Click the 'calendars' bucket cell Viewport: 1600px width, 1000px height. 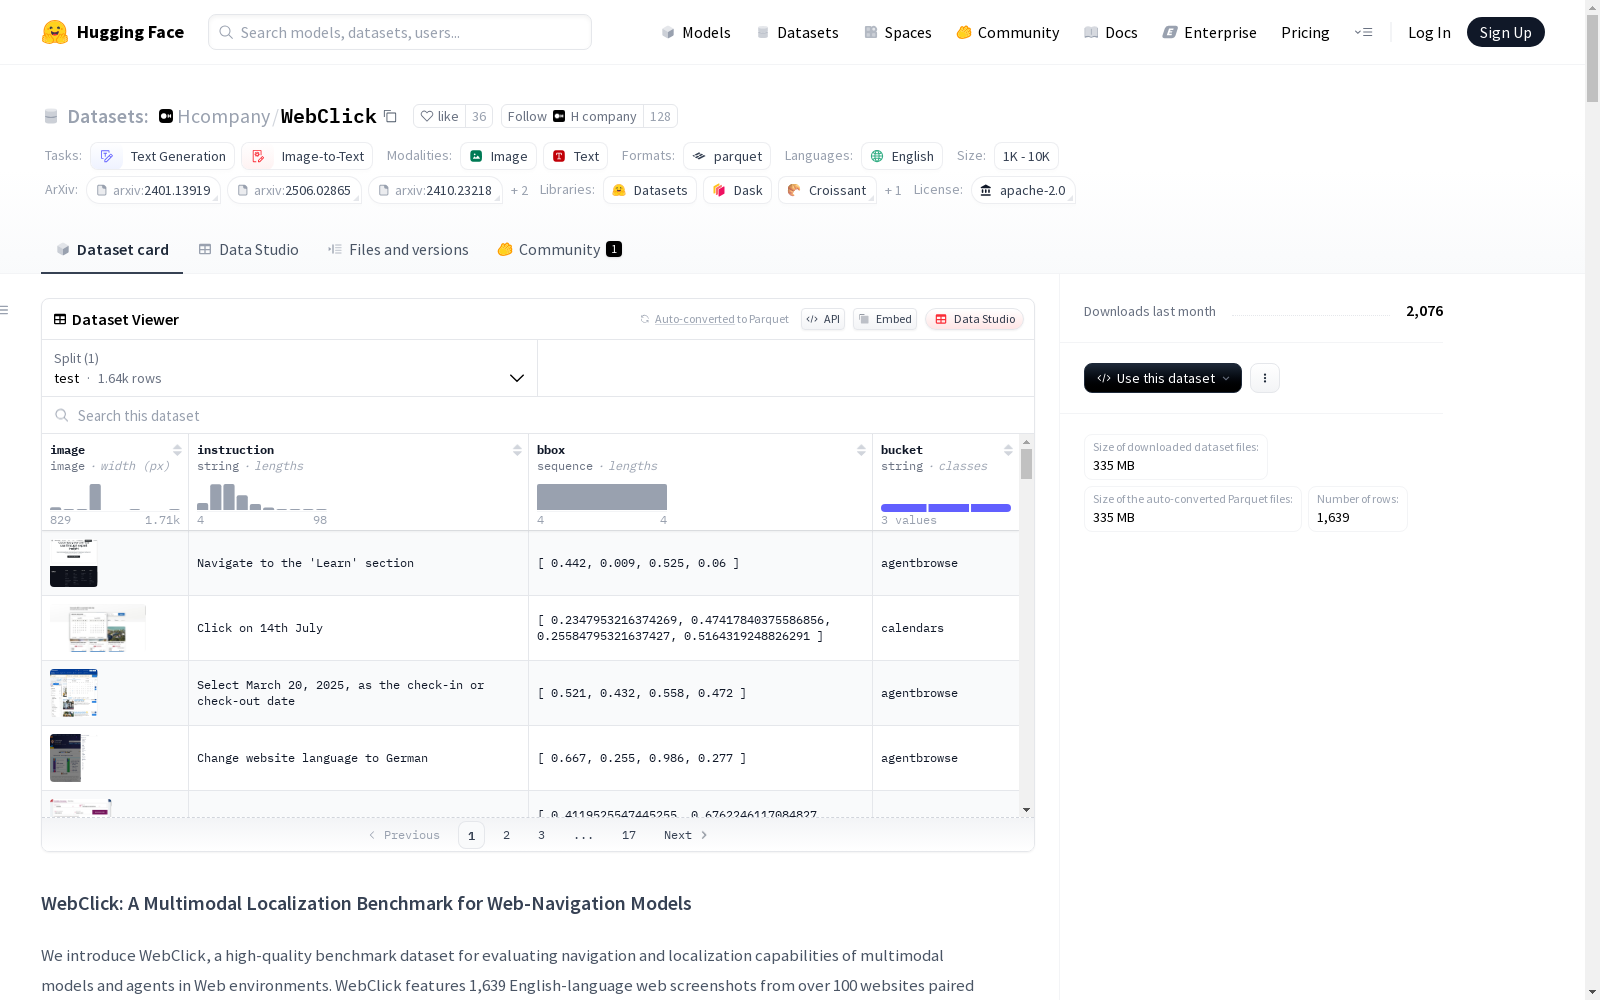(946, 628)
